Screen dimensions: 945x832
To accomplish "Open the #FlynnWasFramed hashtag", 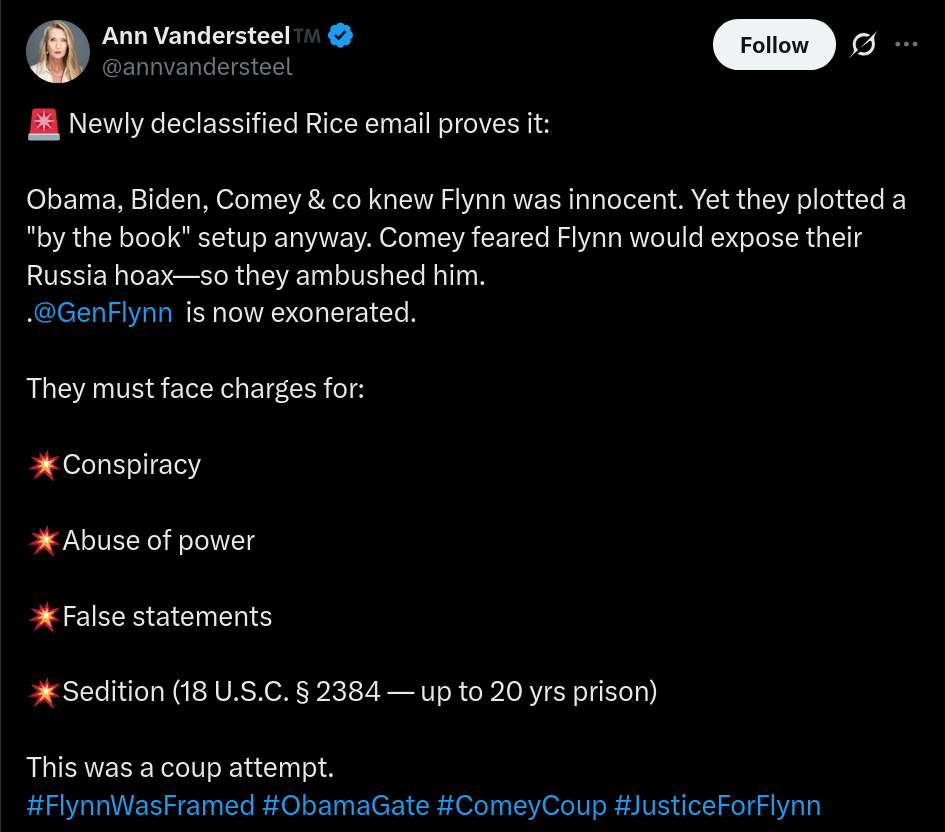I will (140, 805).
